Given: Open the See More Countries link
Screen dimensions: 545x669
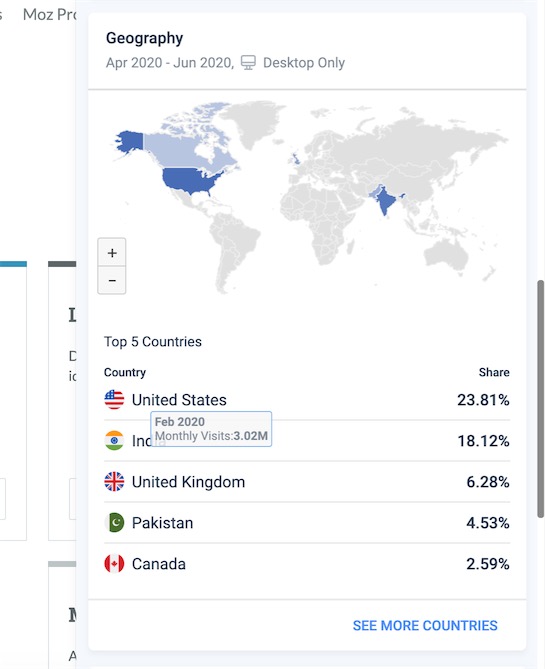Looking at the screenshot, I should point(425,625).
